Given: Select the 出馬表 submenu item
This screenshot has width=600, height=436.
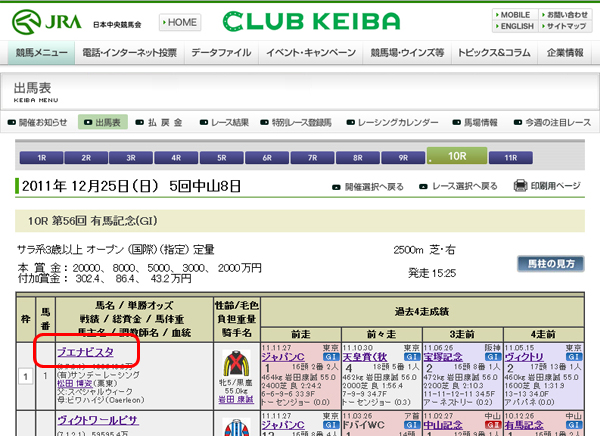Looking at the screenshot, I should [x=103, y=122].
